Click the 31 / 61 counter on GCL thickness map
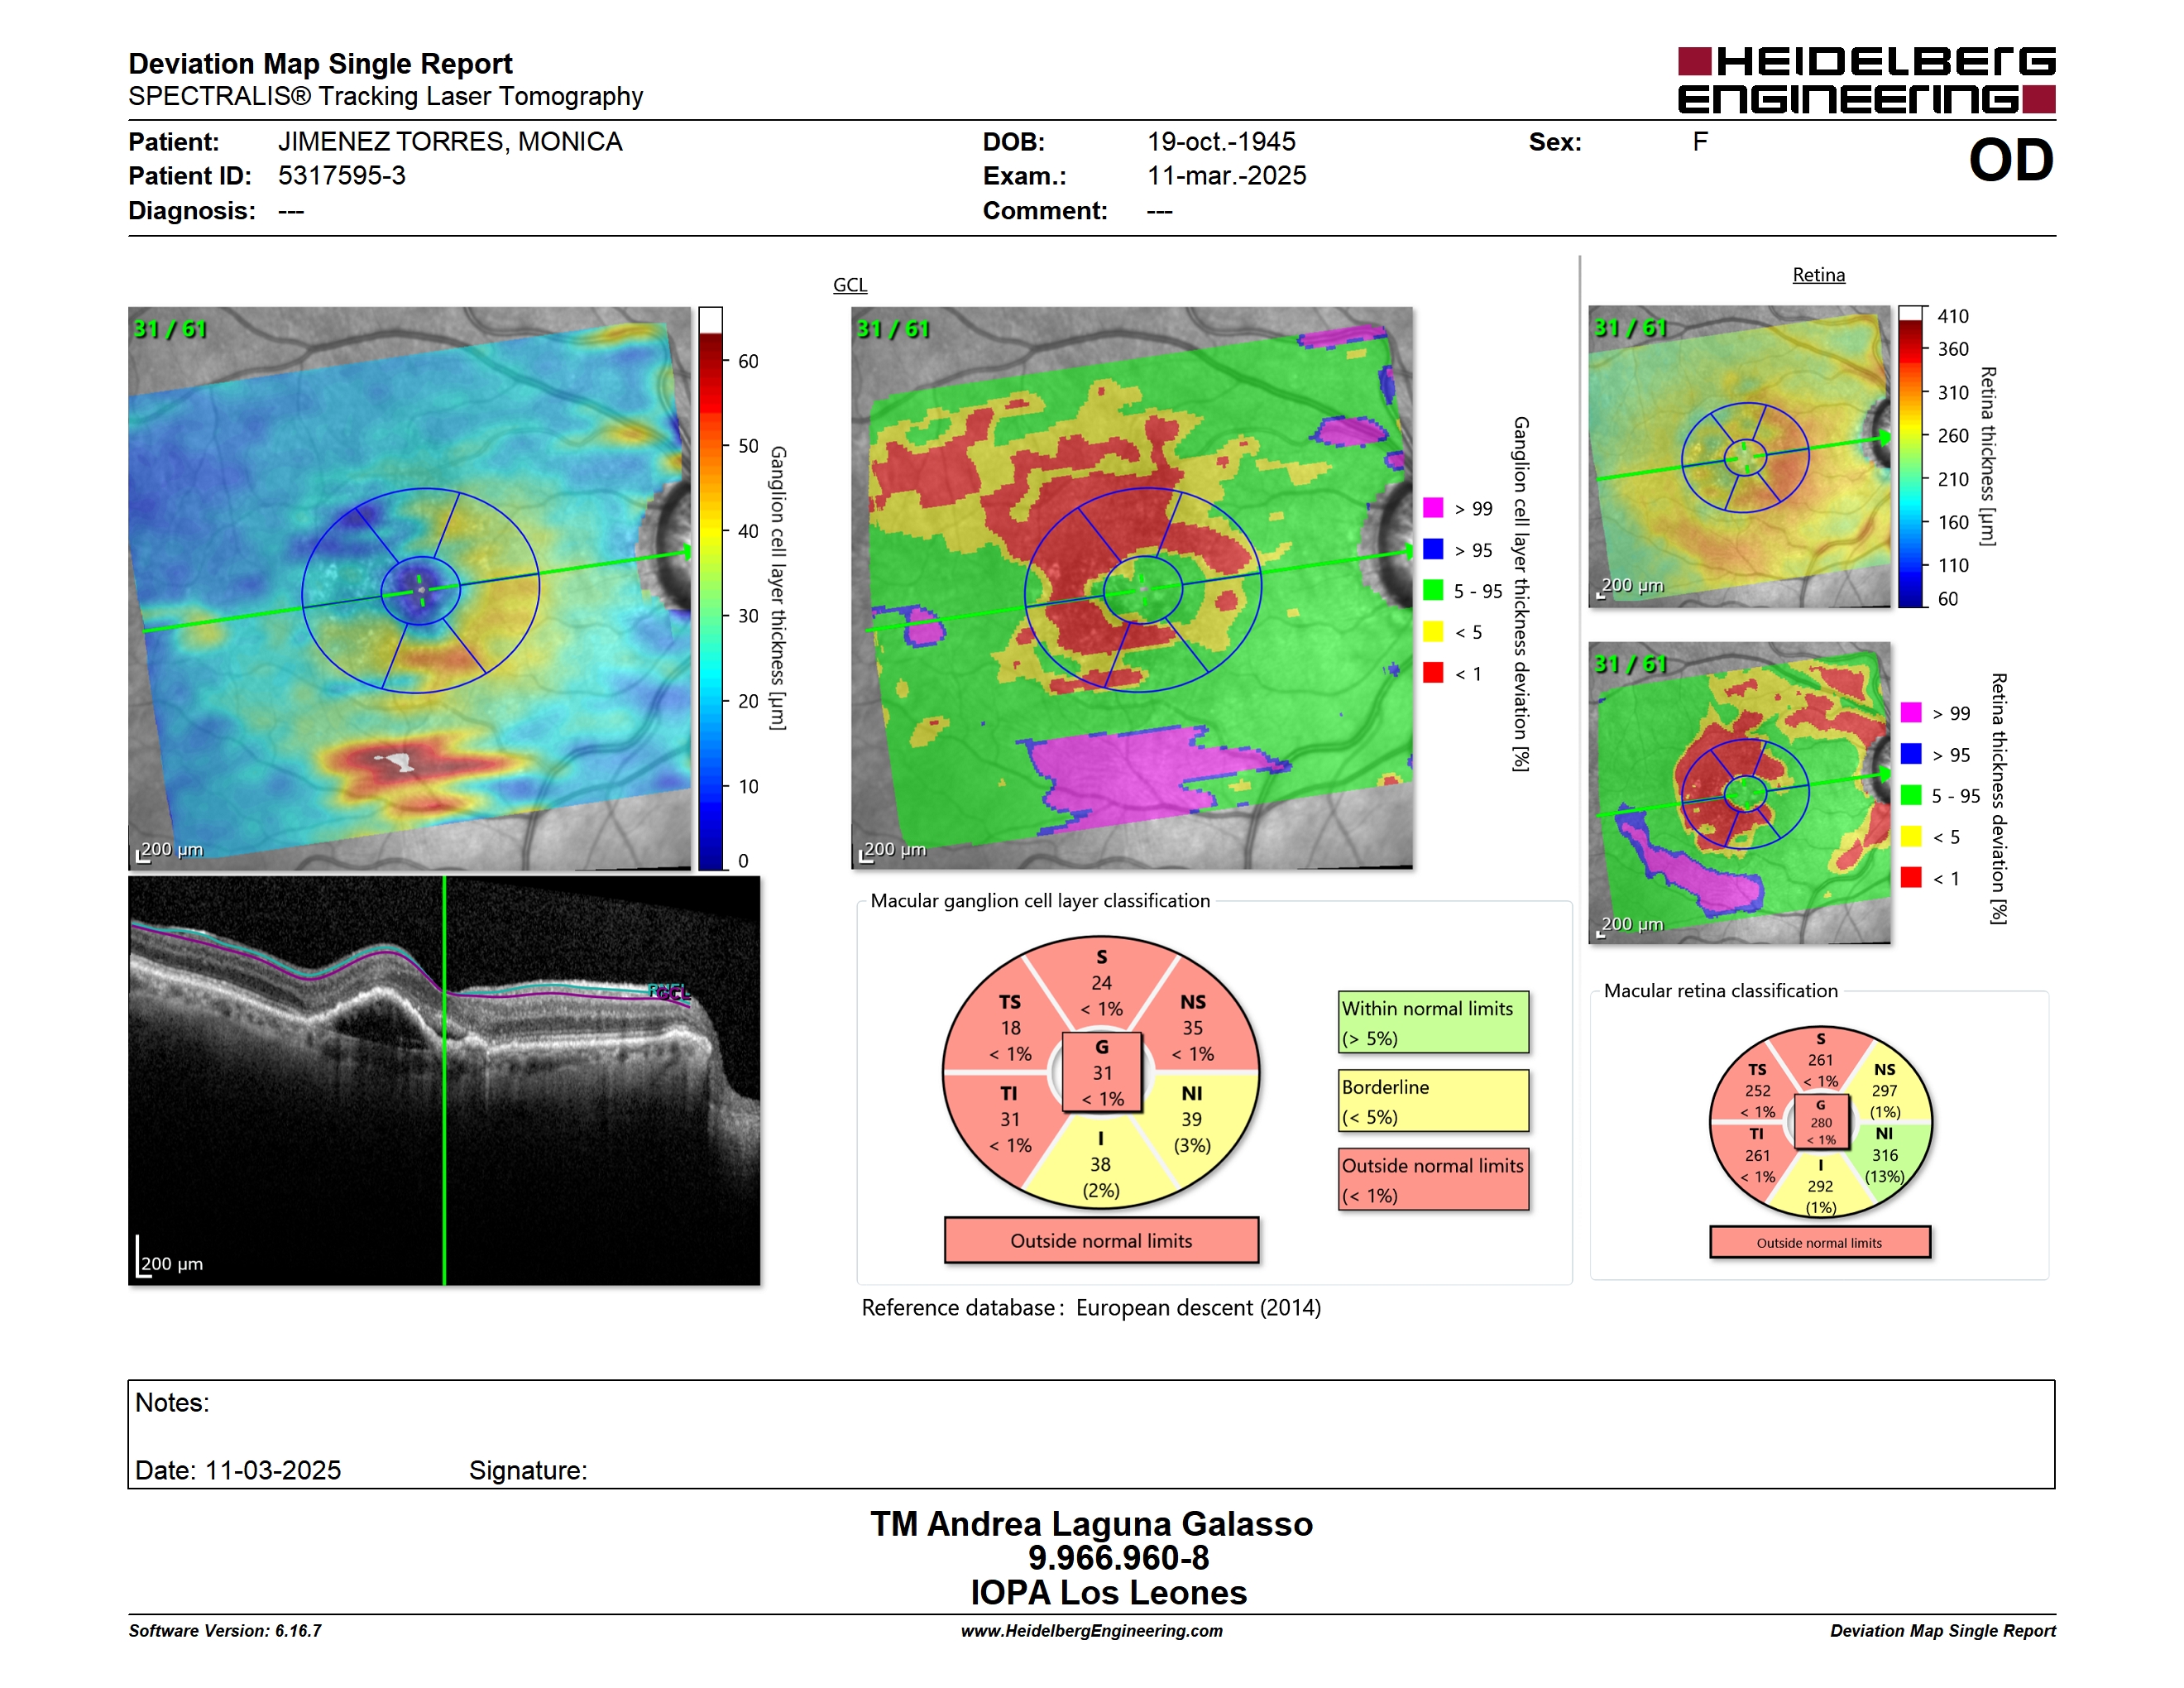 point(170,329)
